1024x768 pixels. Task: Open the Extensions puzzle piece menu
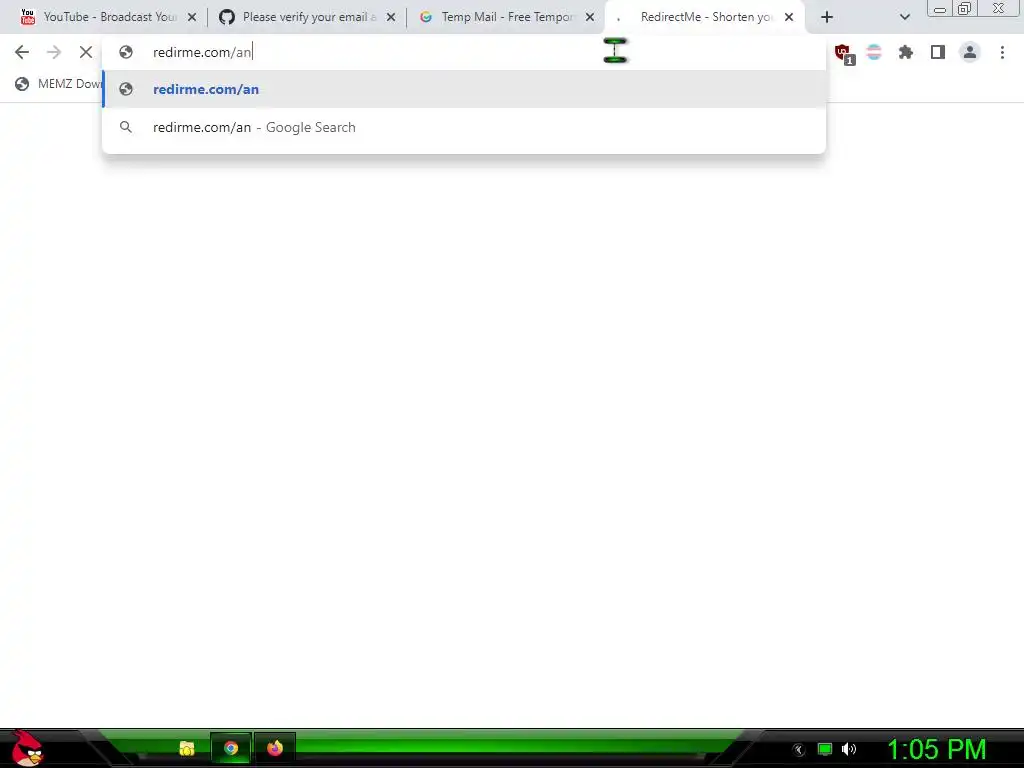pos(906,52)
